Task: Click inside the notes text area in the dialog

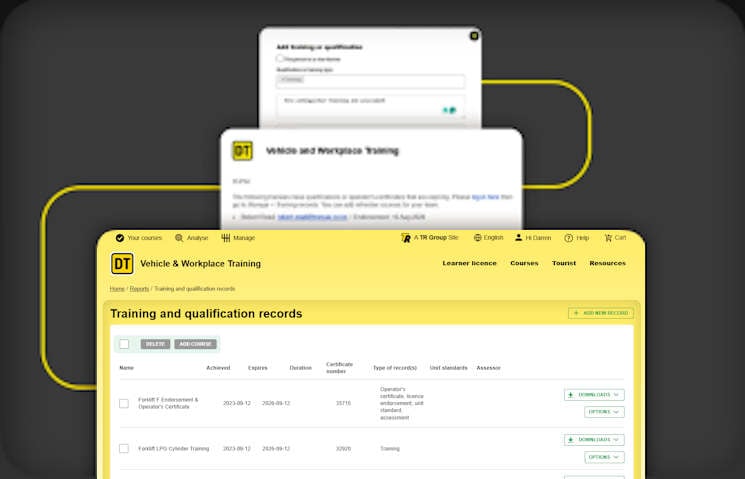Action: (371, 106)
